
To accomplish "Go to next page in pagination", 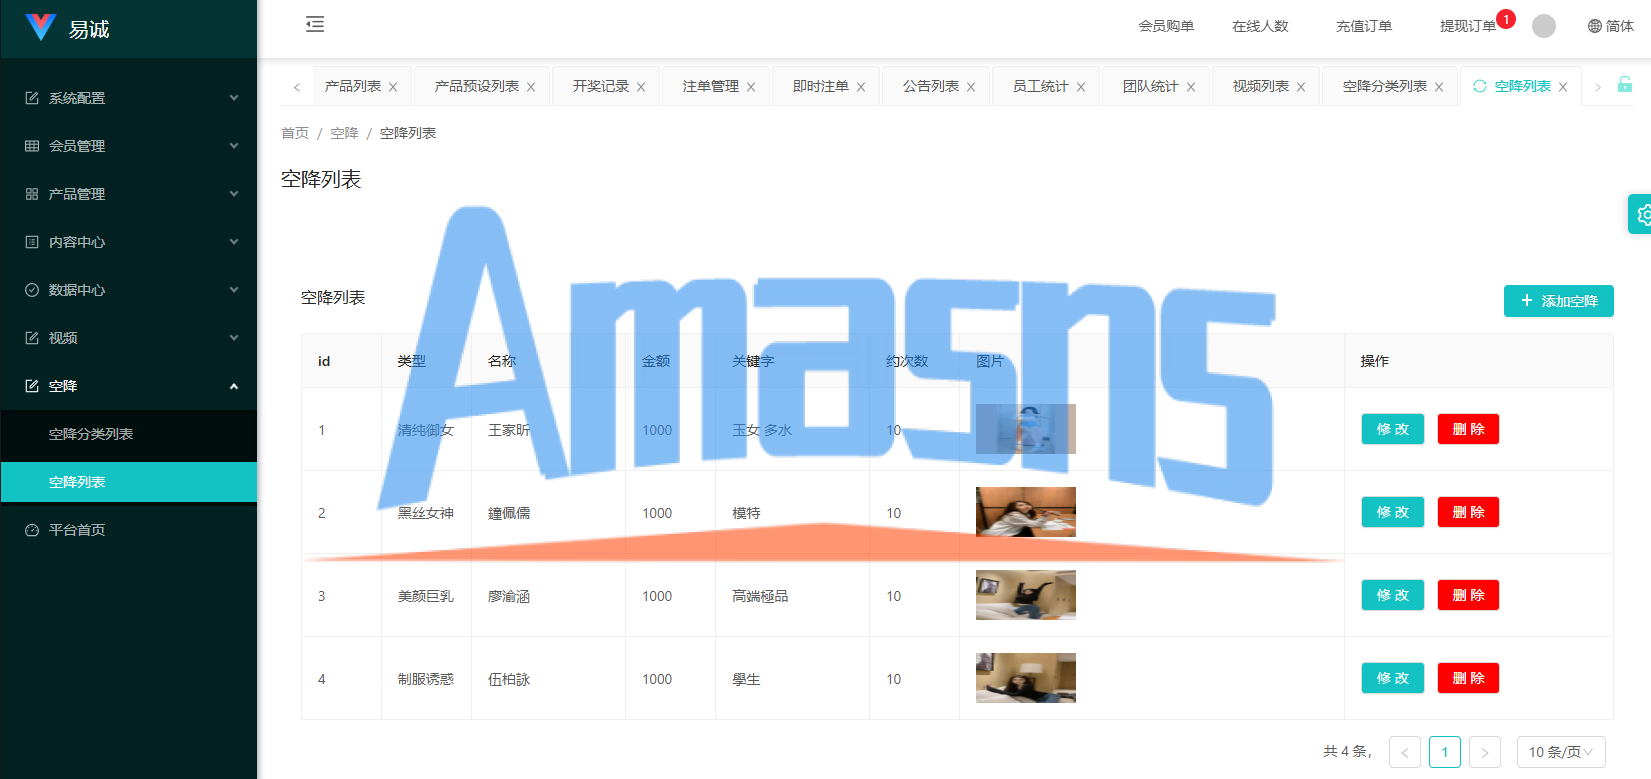I will click(1485, 752).
